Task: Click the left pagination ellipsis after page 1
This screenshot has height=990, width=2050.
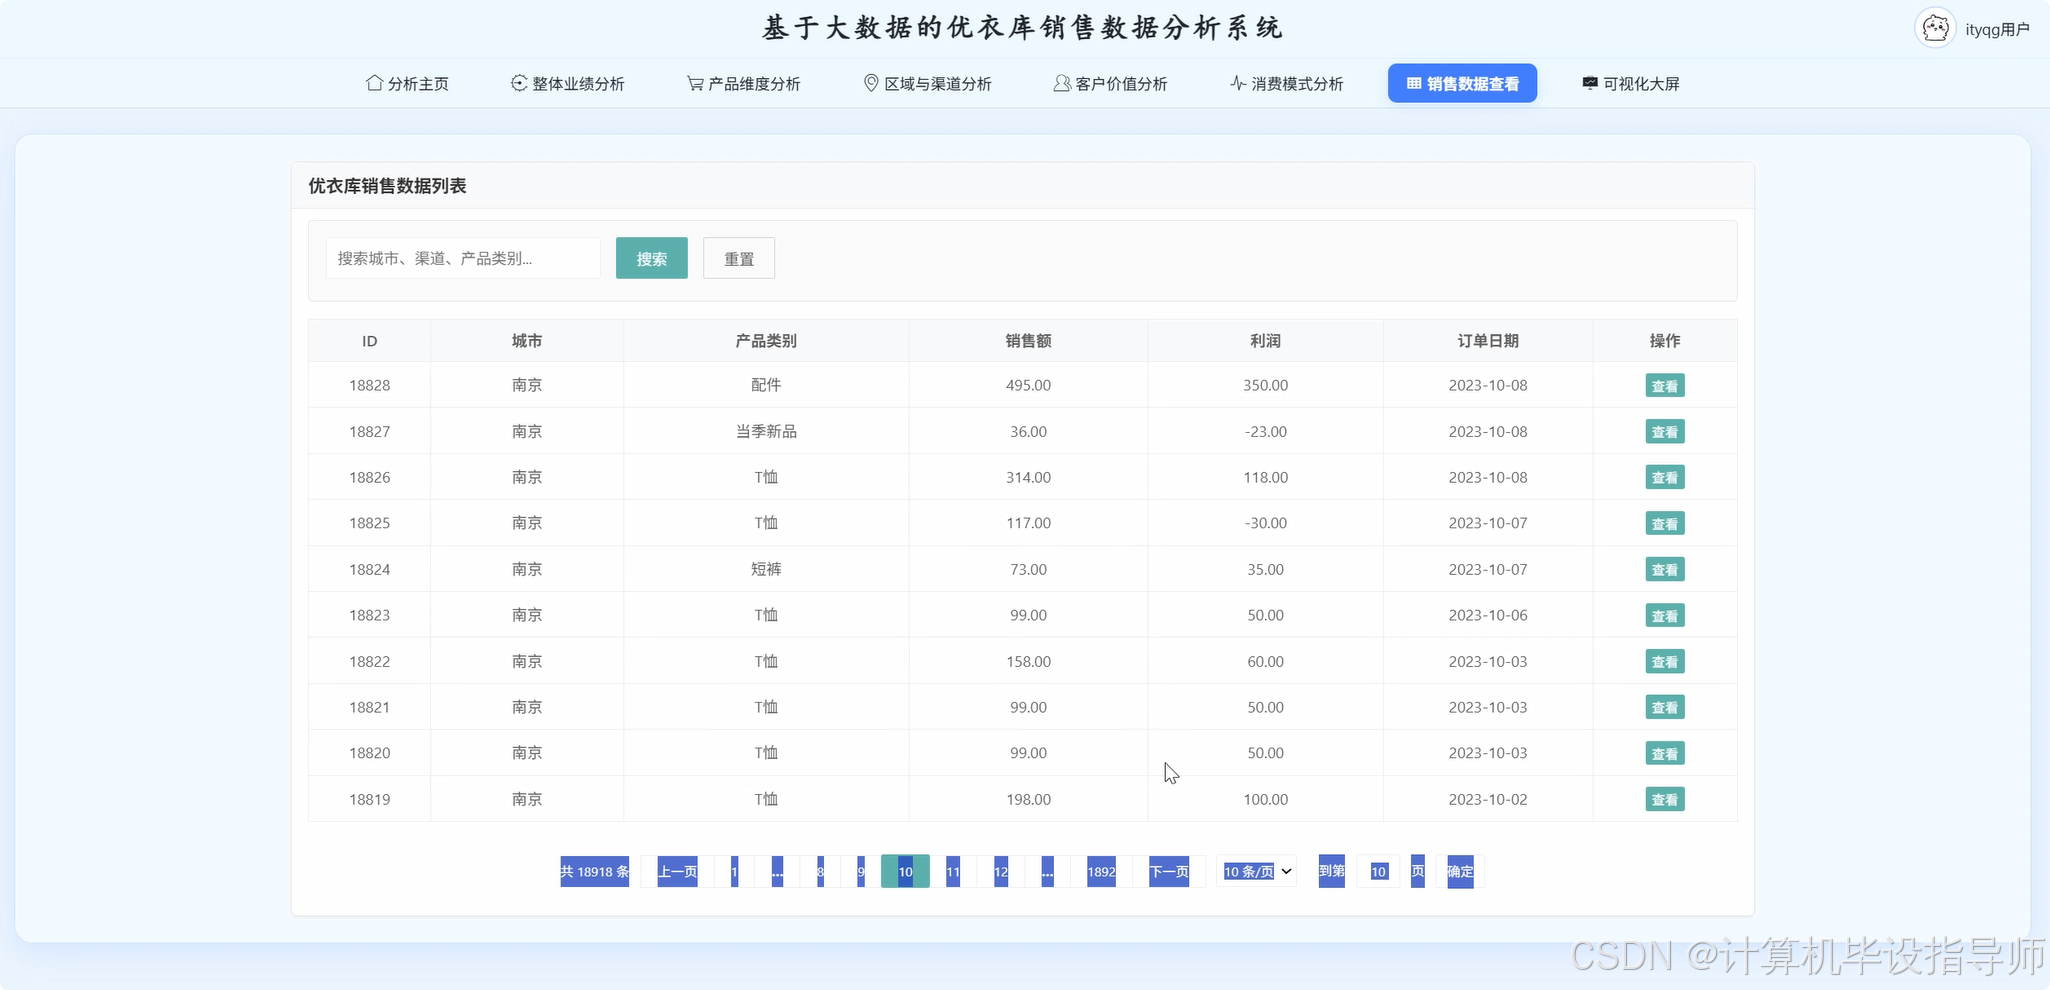Action: coord(777,872)
